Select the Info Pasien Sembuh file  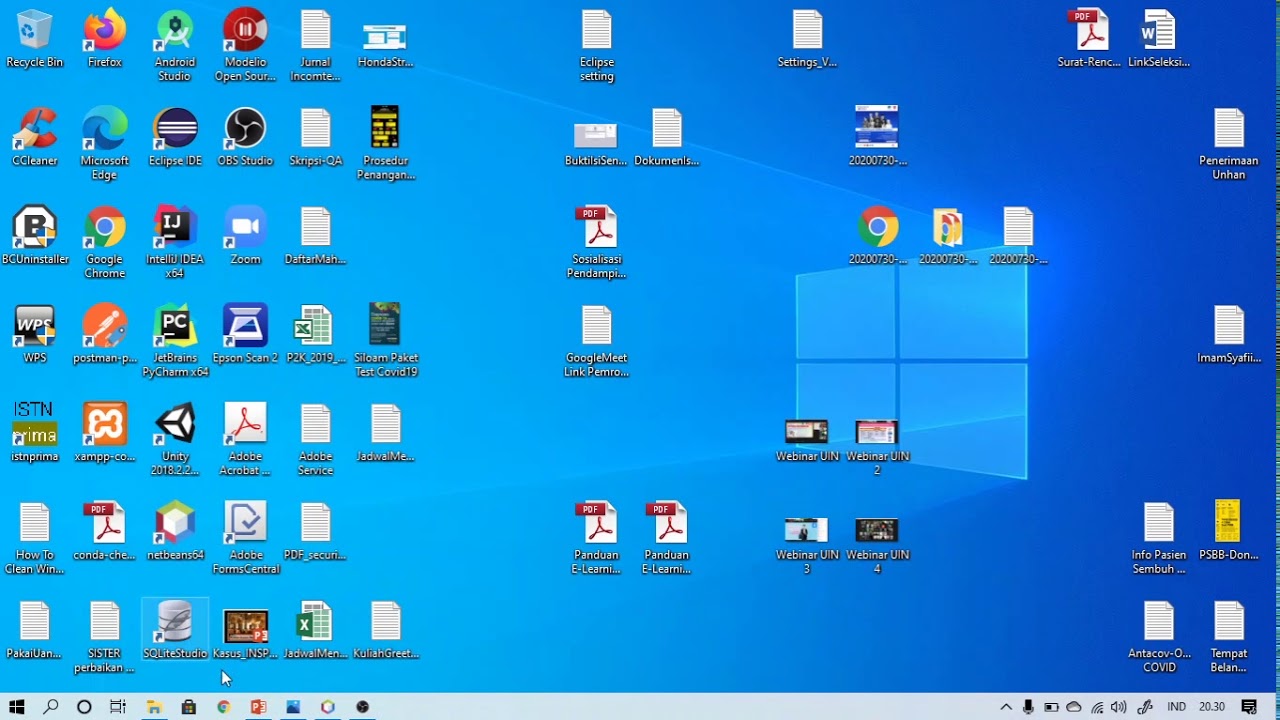1159,539
